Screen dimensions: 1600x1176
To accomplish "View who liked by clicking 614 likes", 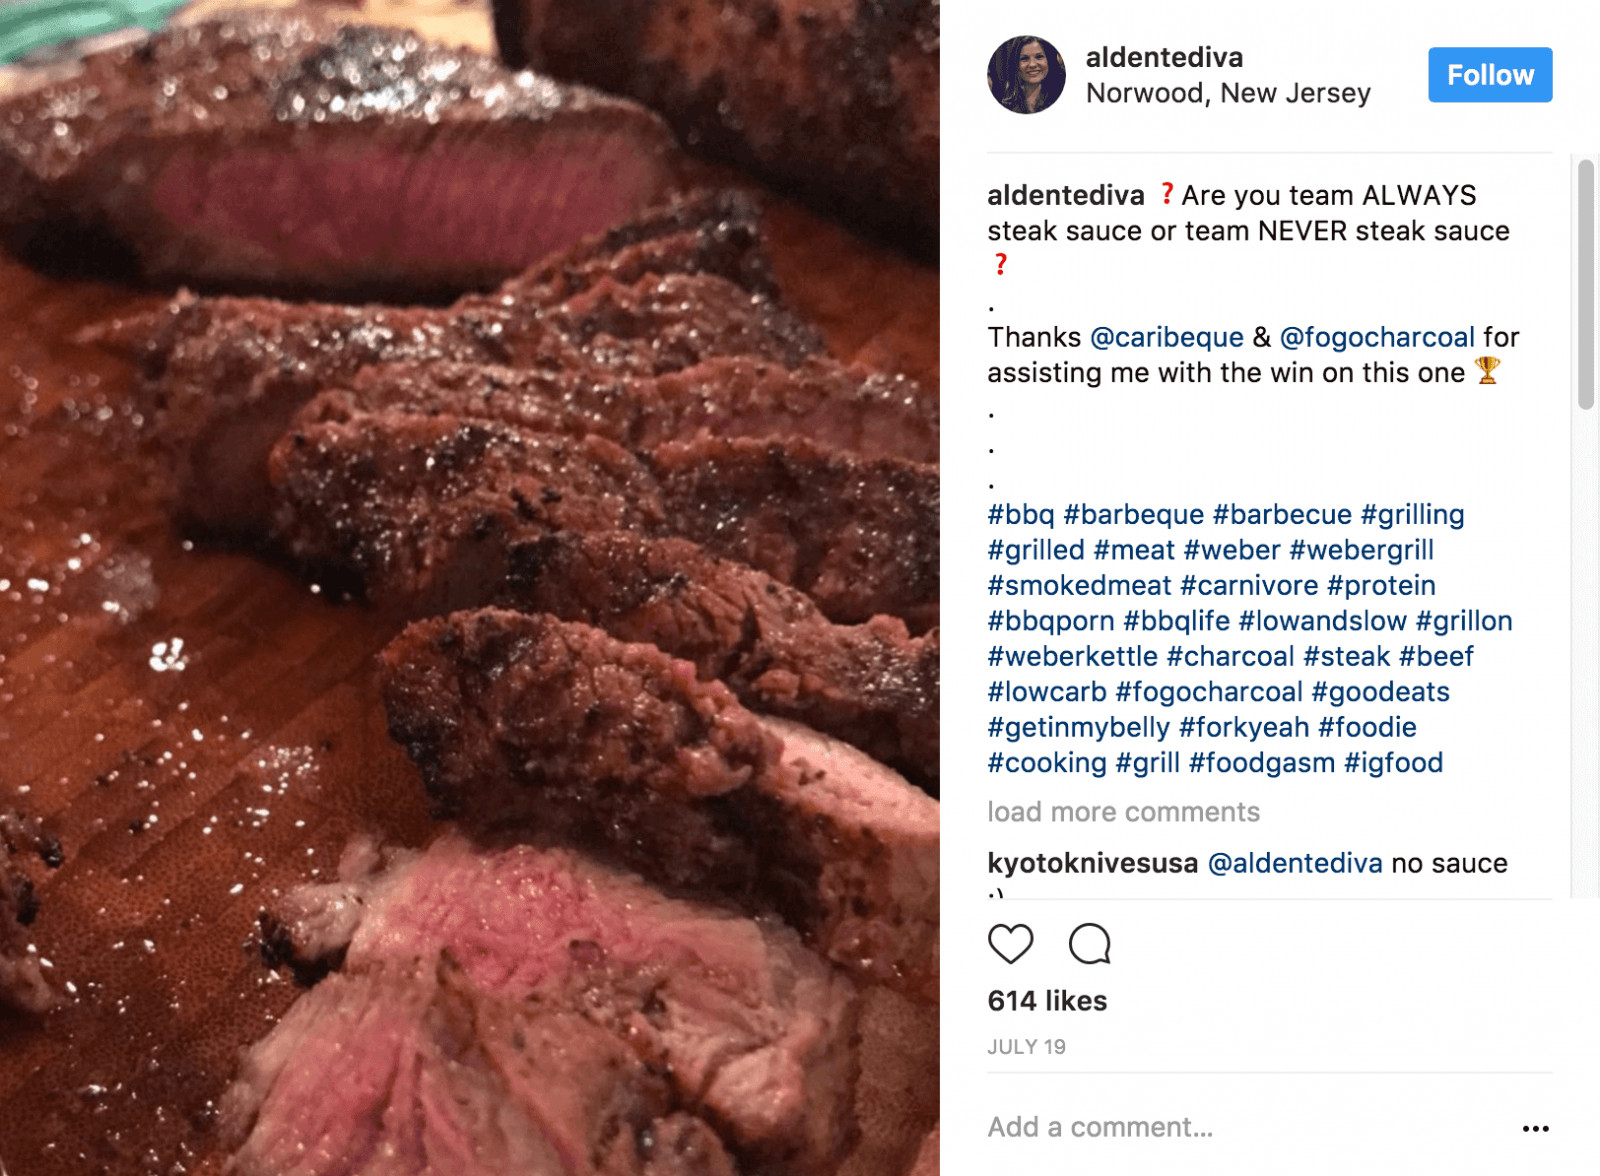I will point(1046,1000).
